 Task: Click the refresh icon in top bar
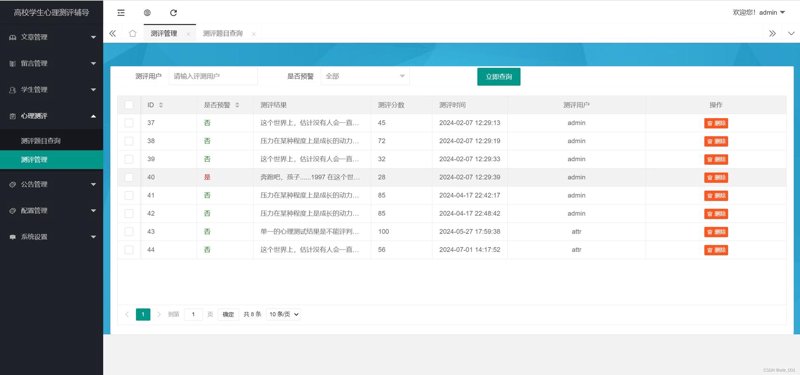point(173,13)
